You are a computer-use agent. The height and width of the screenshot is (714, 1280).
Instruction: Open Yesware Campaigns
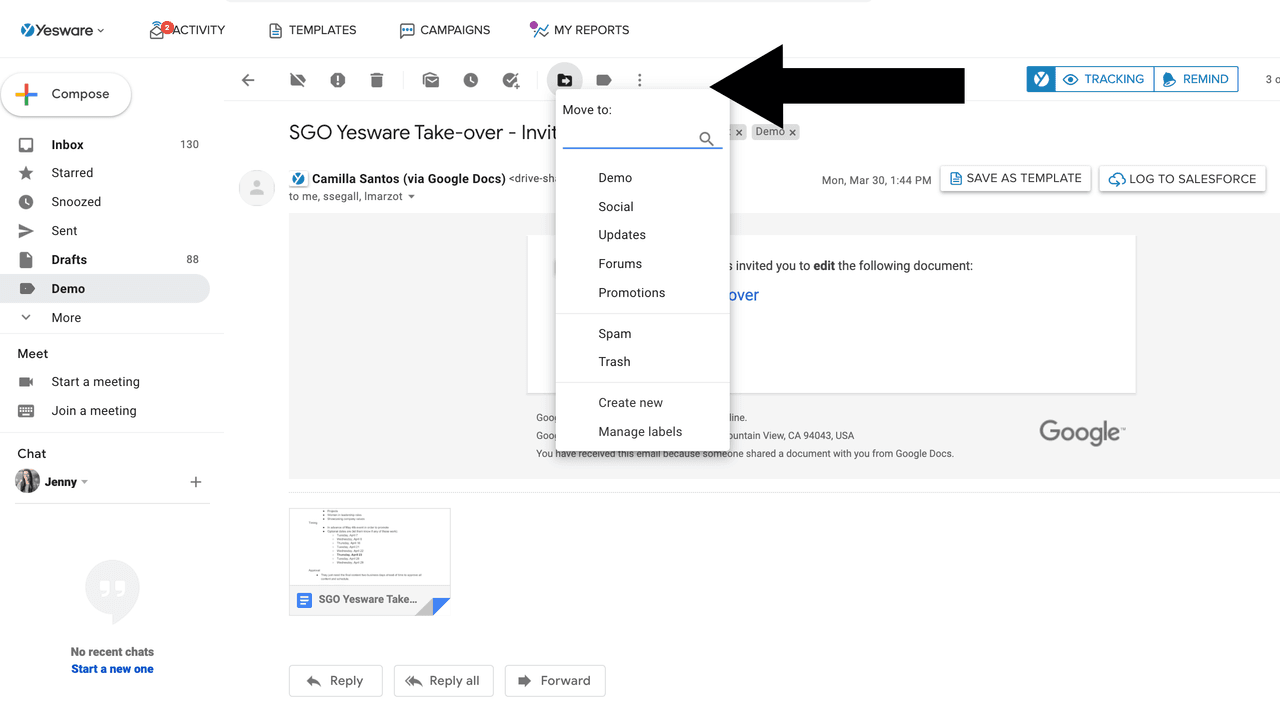tap(445, 30)
